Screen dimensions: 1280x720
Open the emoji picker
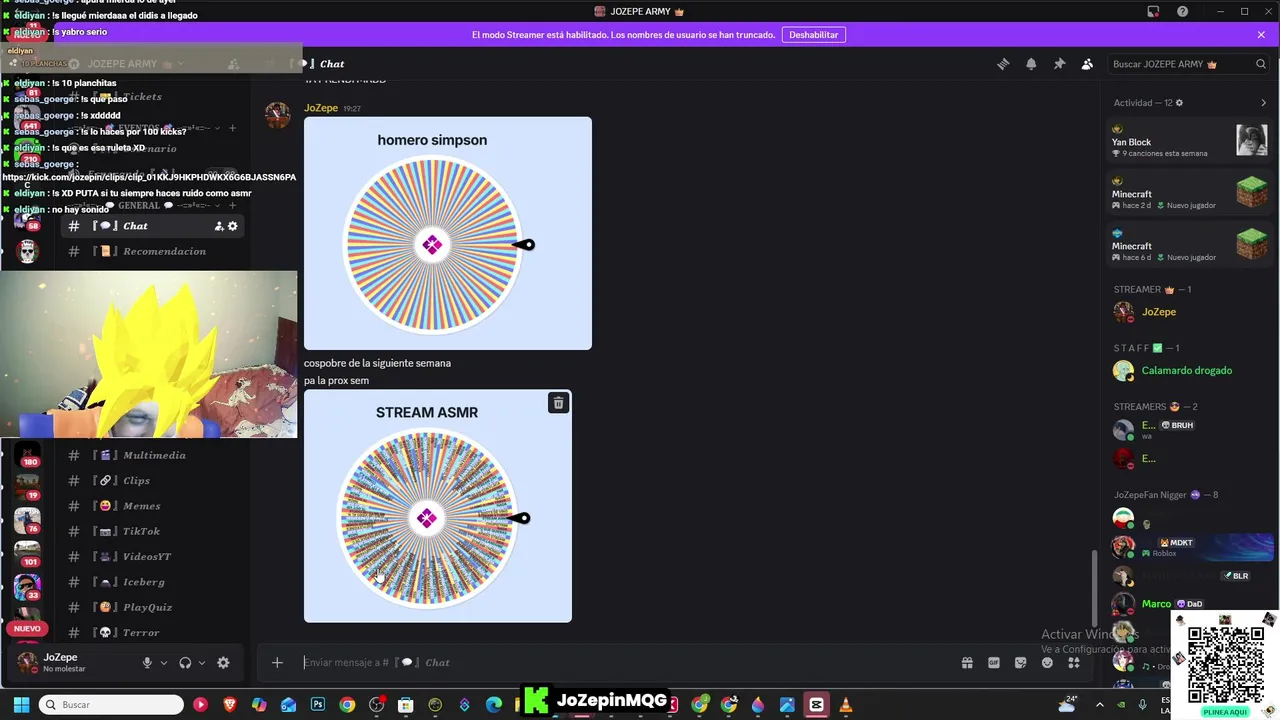point(1048,662)
